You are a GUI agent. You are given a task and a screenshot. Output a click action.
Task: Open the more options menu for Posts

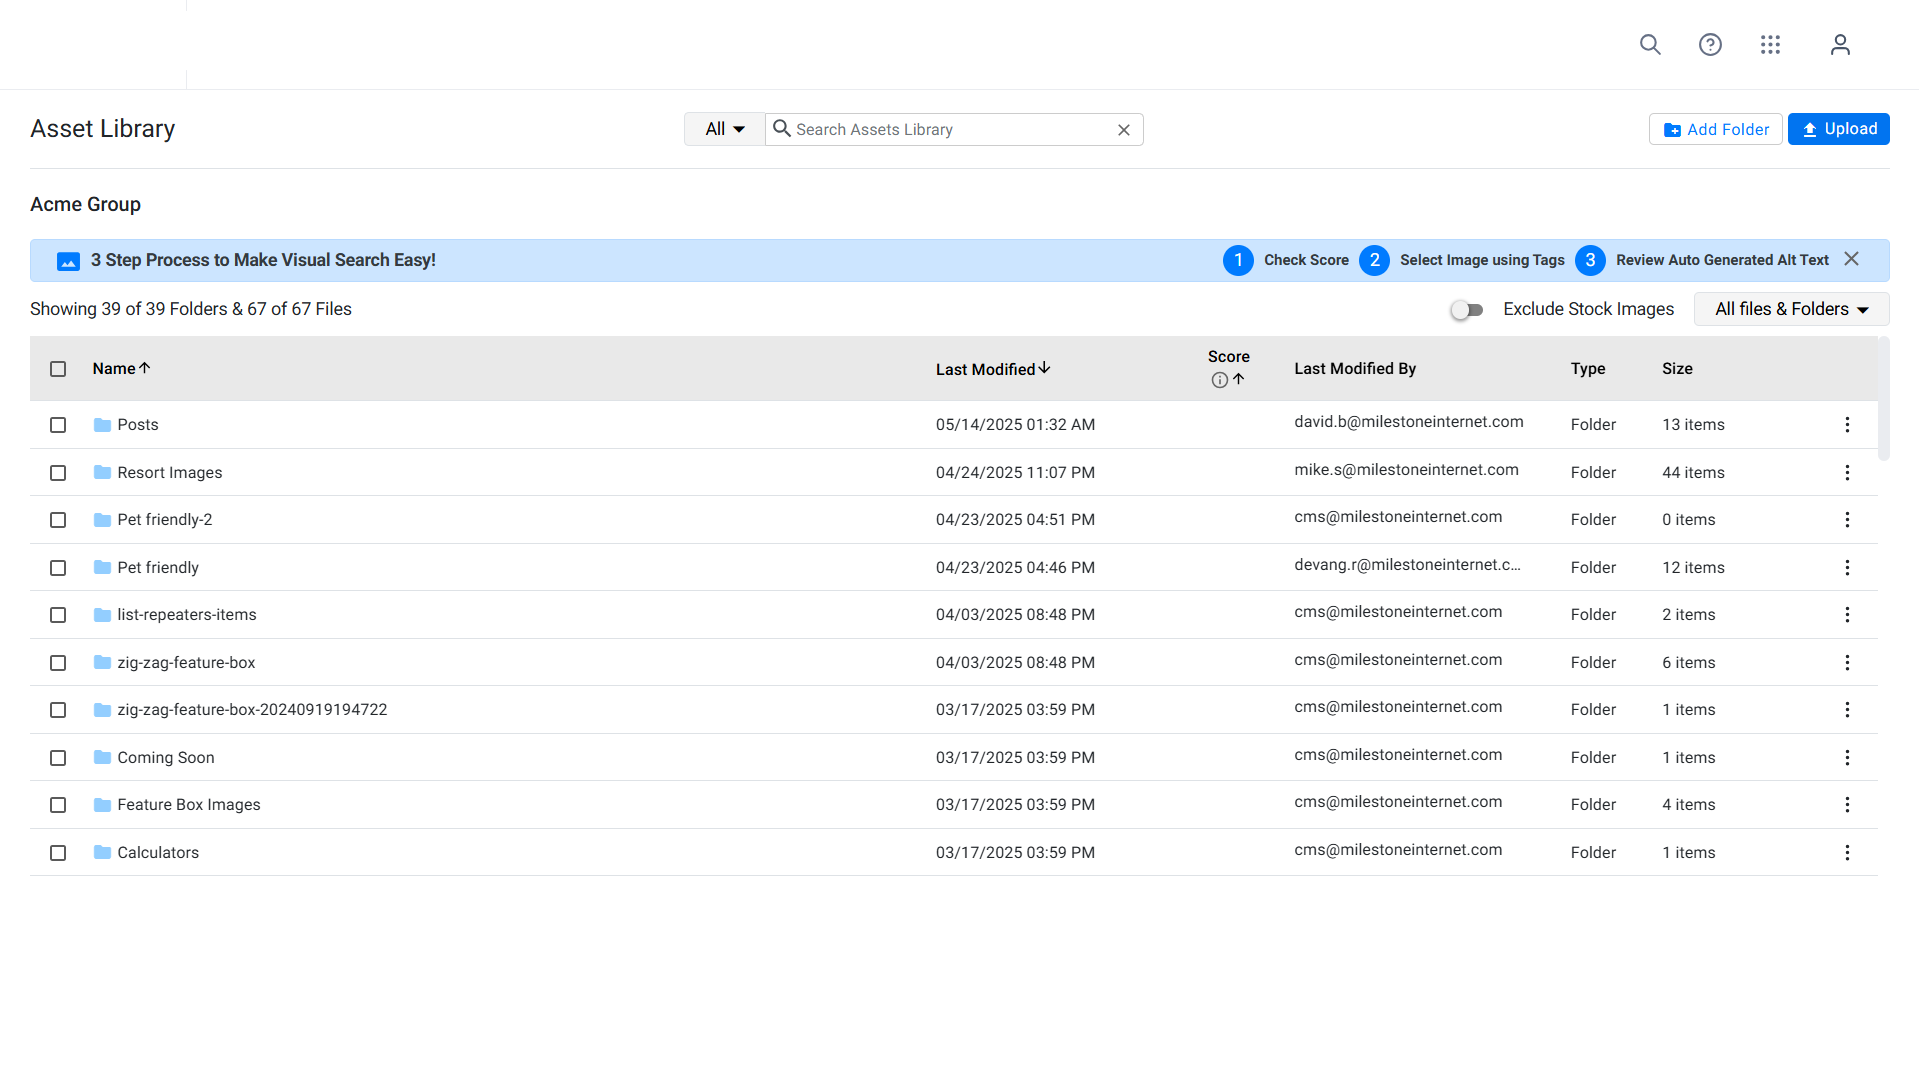[1847, 425]
